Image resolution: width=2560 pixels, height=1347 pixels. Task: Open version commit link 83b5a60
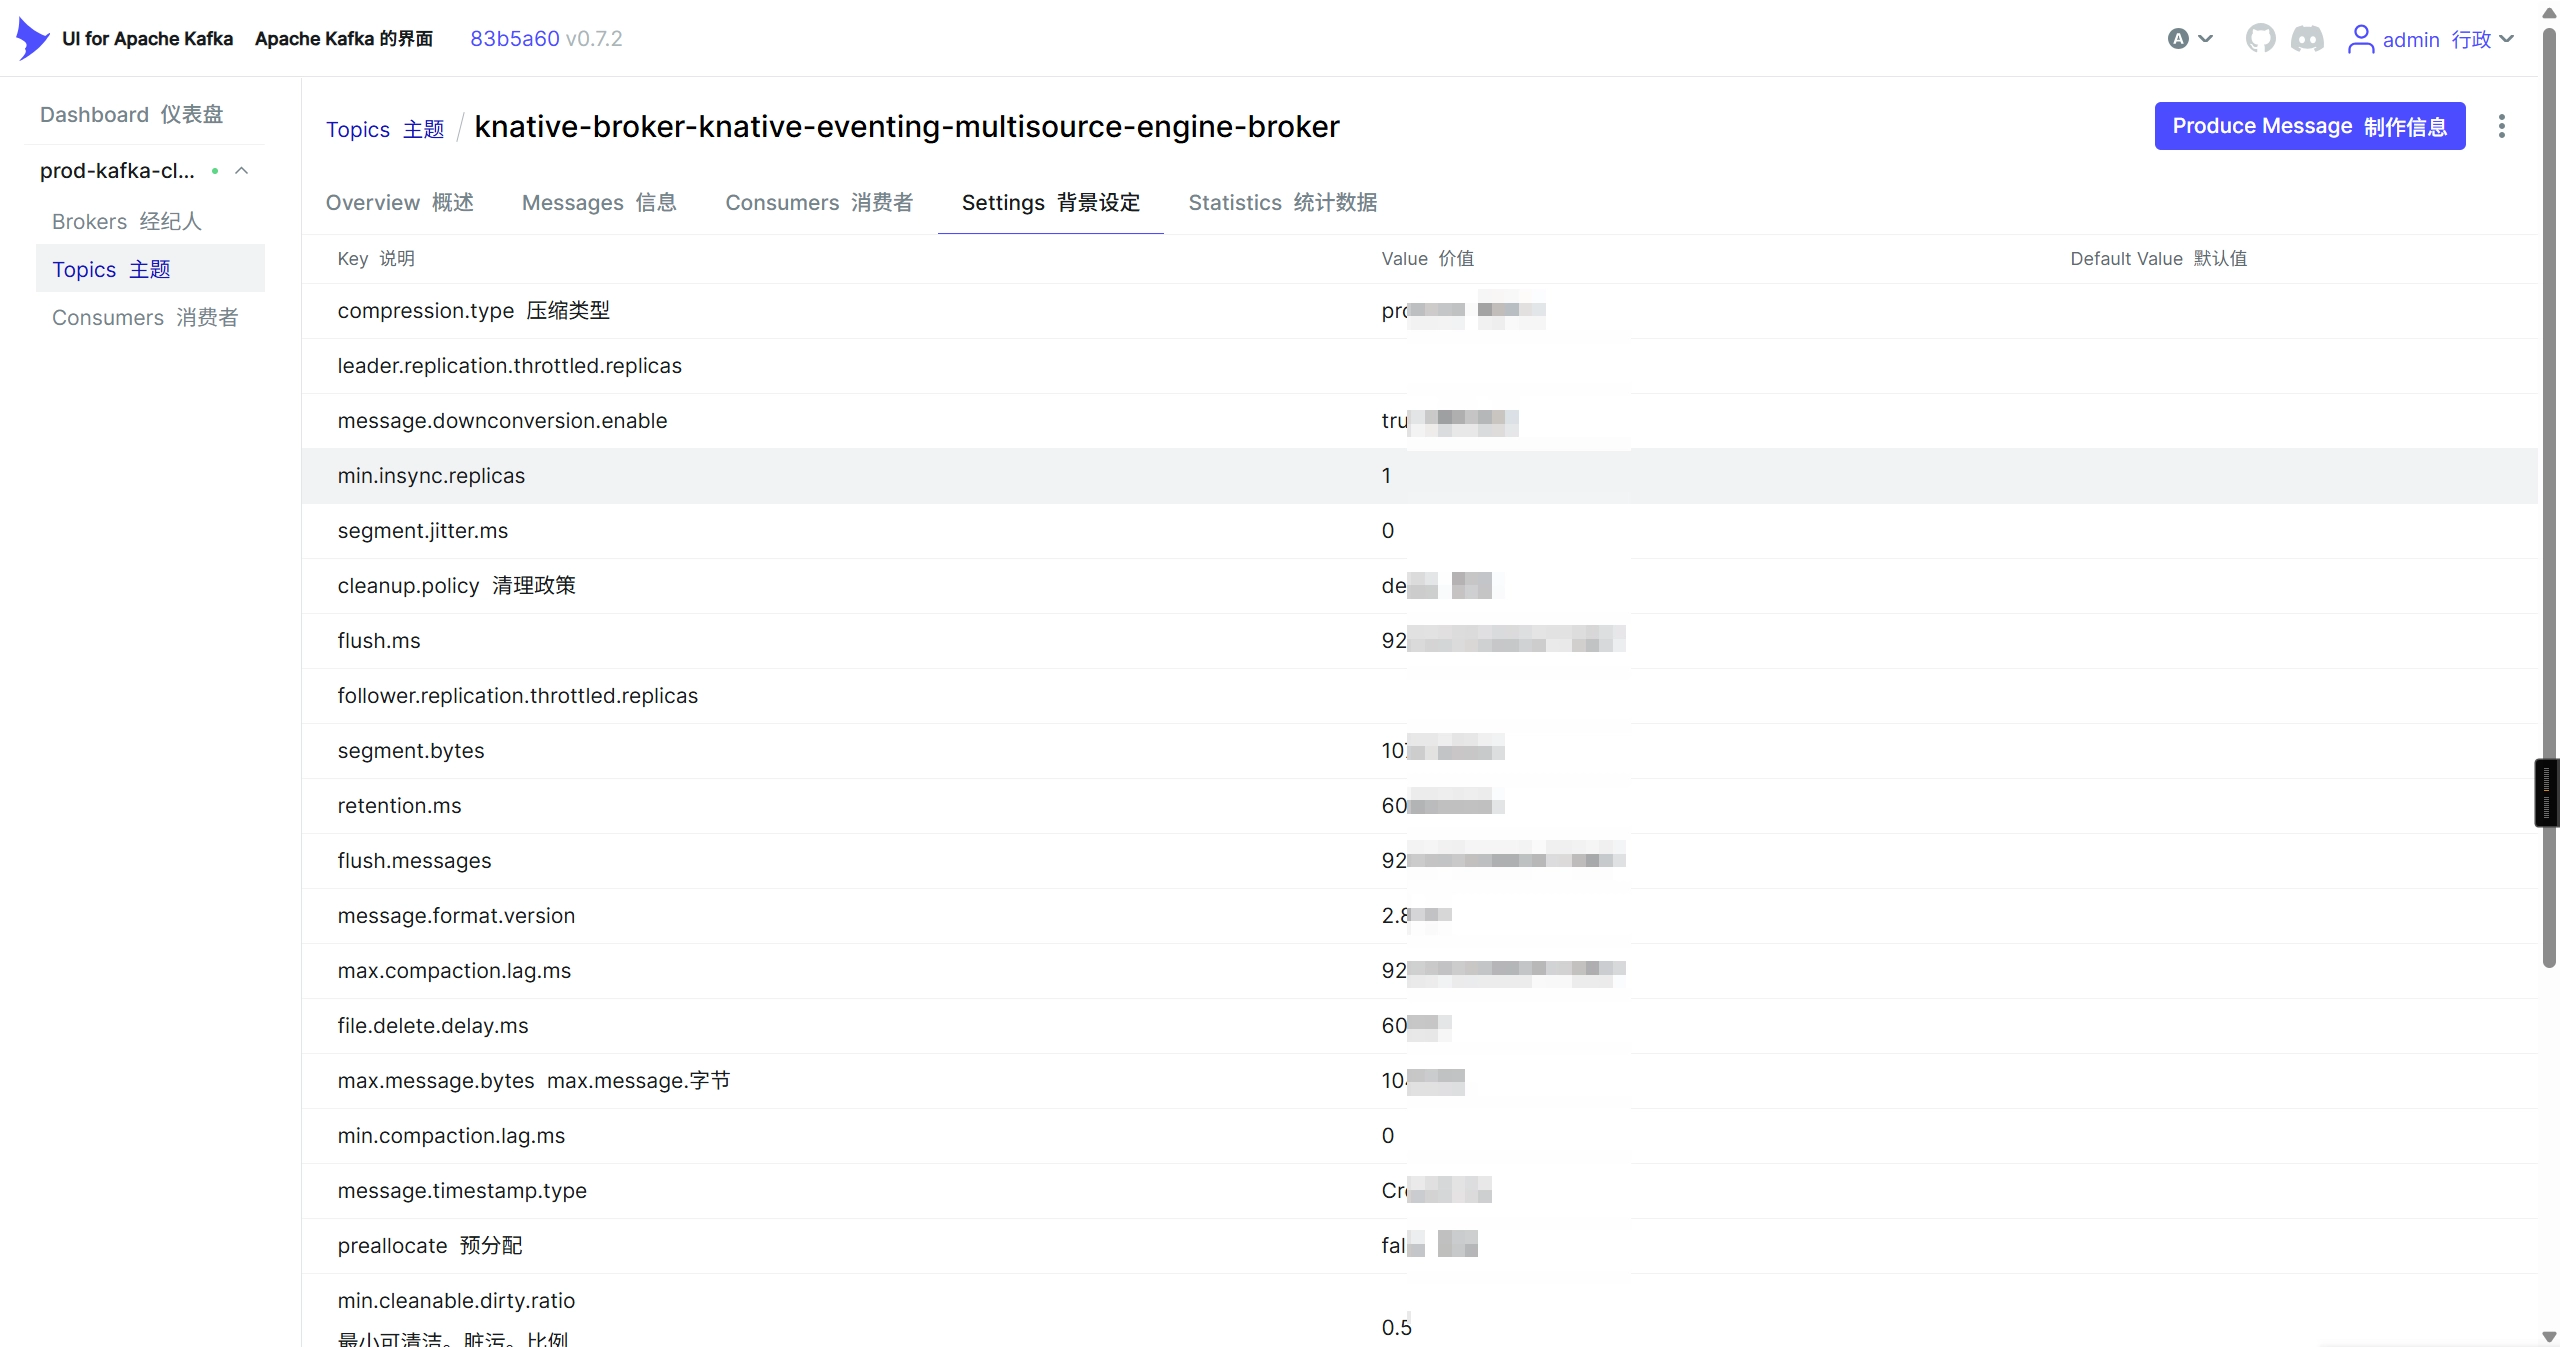[x=514, y=39]
